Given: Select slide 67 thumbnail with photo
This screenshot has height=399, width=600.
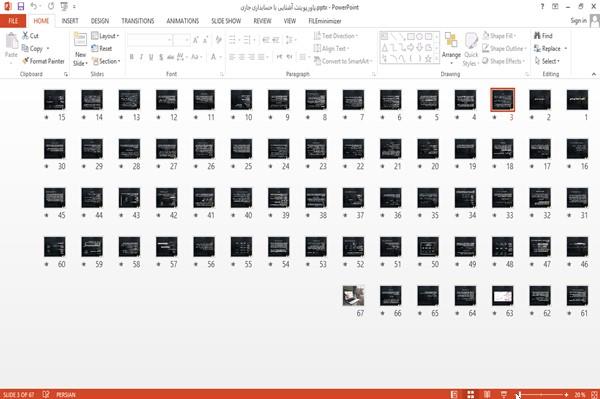Looking at the screenshot, I should click(x=353, y=296).
